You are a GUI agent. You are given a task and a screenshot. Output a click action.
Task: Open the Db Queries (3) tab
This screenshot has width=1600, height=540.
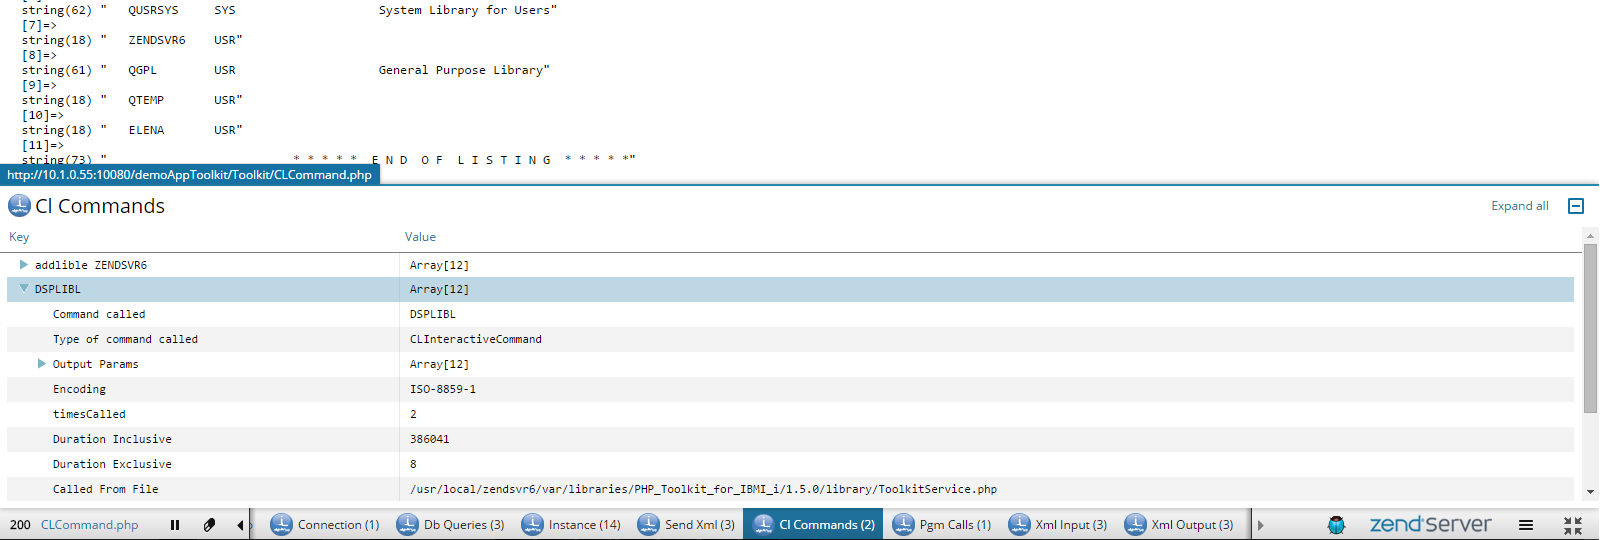450,525
